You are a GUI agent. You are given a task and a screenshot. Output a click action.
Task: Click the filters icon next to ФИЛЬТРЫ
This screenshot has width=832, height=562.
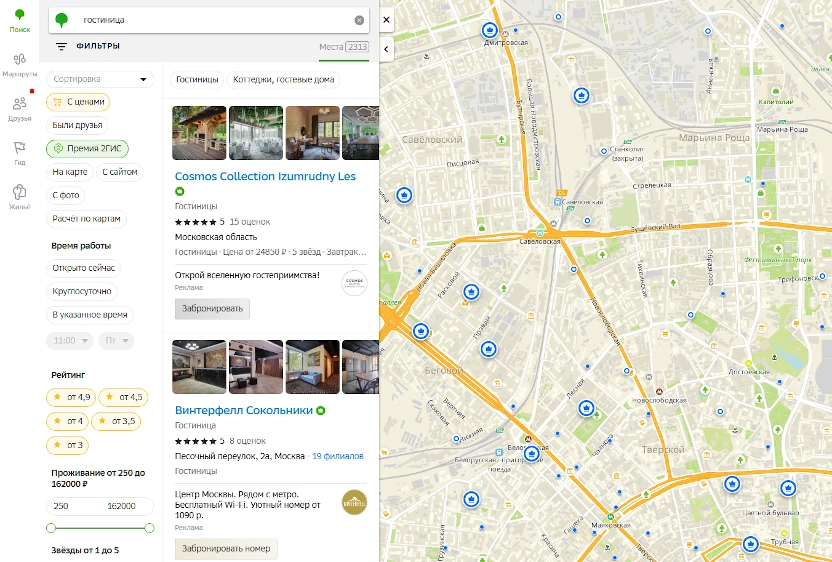61,47
